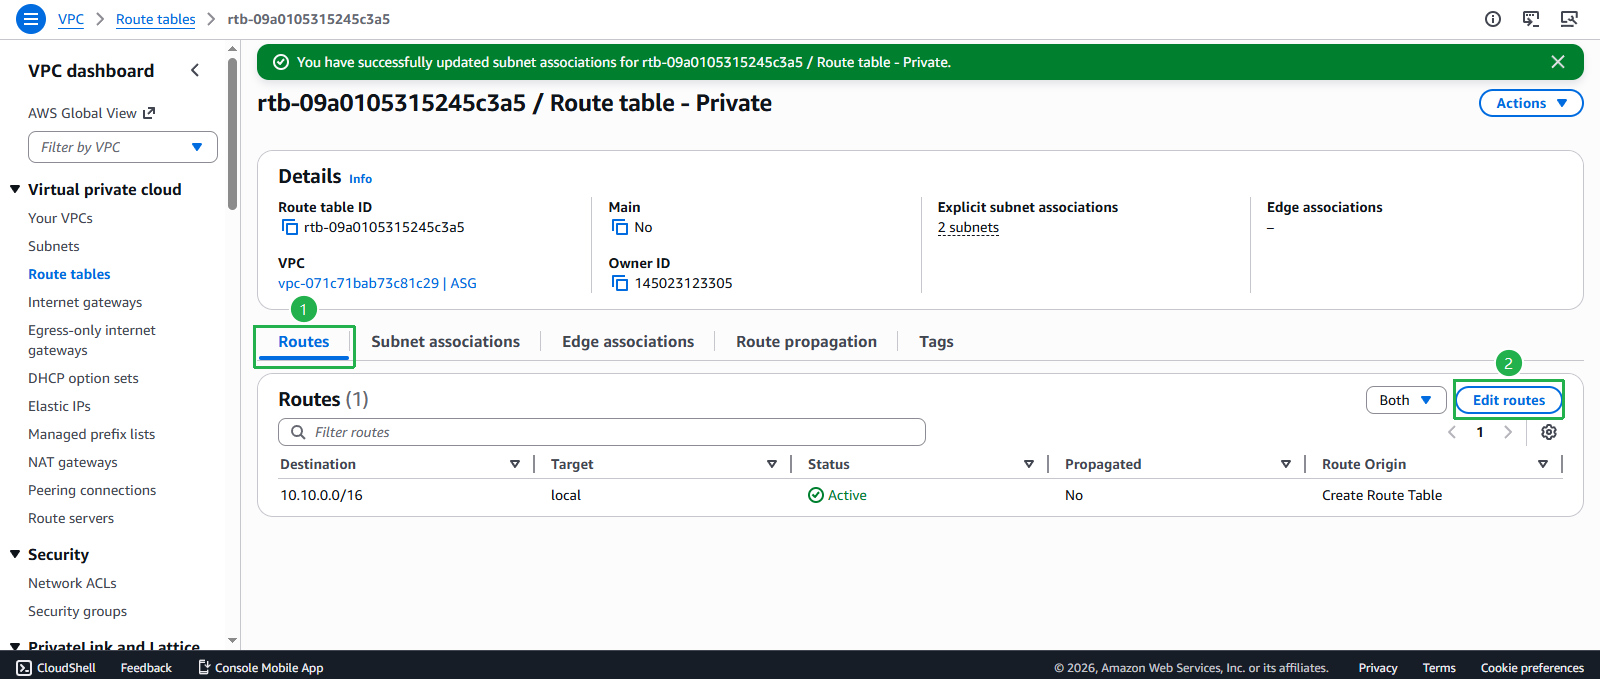The width and height of the screenshot is (1600, 679).
Task: Dismiss the green success banner
Action: tap(1558, 62)
